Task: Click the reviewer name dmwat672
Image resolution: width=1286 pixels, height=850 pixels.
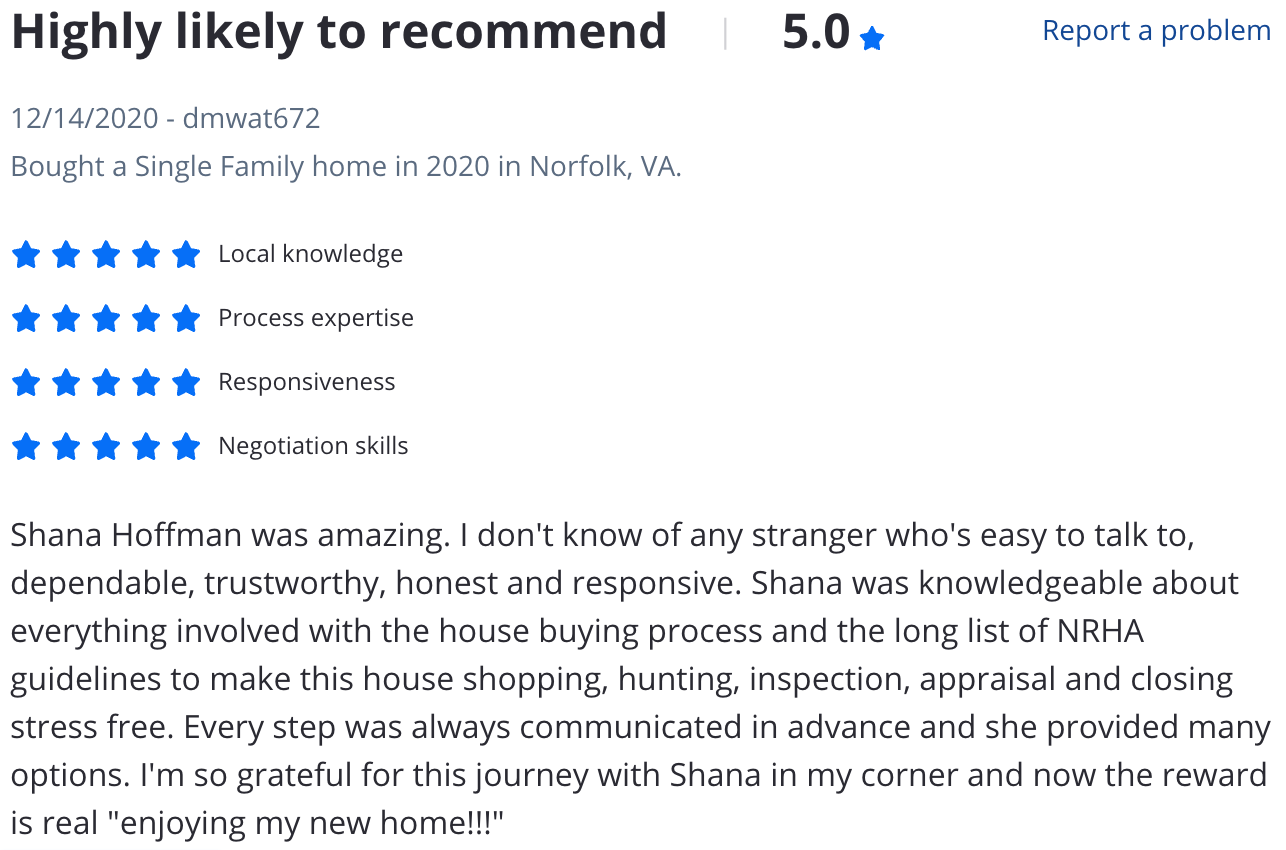Action: (x=251, y=118)
